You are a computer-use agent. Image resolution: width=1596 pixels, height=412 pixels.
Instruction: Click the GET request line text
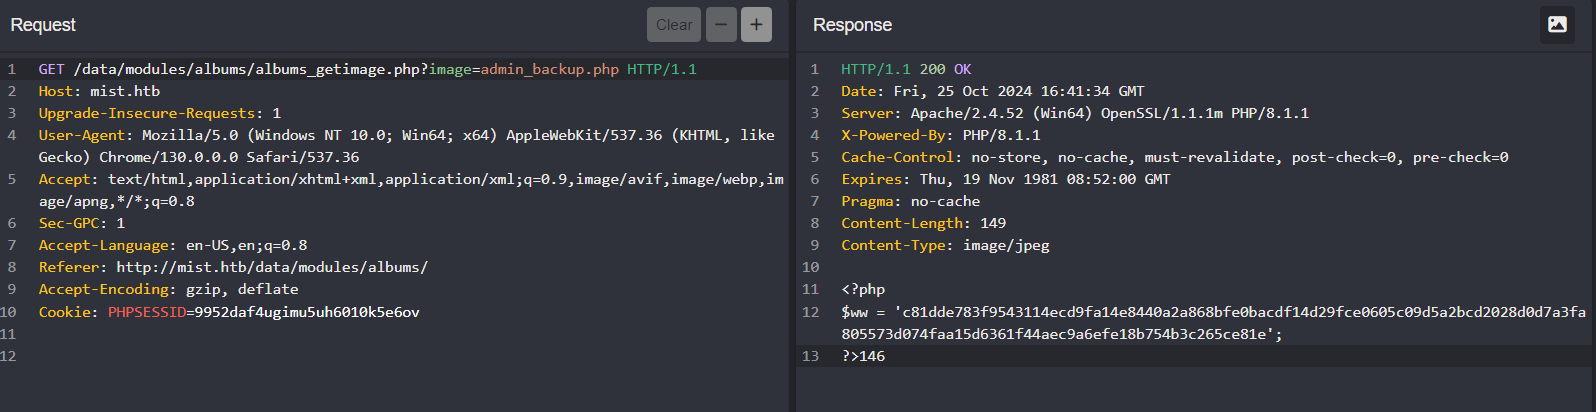pyautogui.click(x=367, y=69)
